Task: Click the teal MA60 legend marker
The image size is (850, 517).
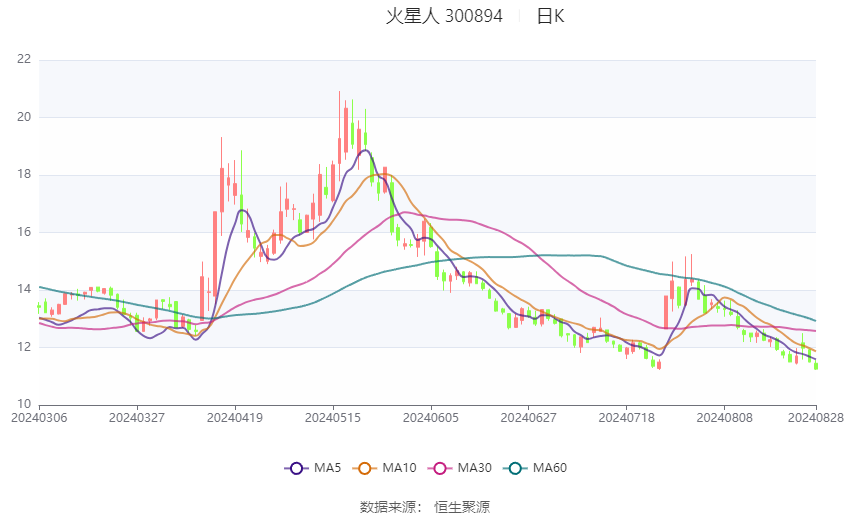Action: (x=515, y=468)
